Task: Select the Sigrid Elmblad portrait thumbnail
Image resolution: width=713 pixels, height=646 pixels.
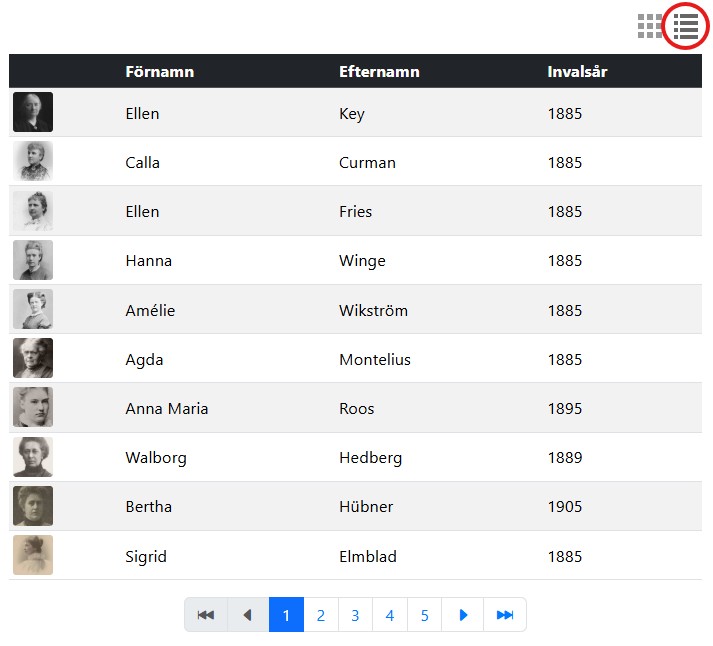Action: click(33, 555)
